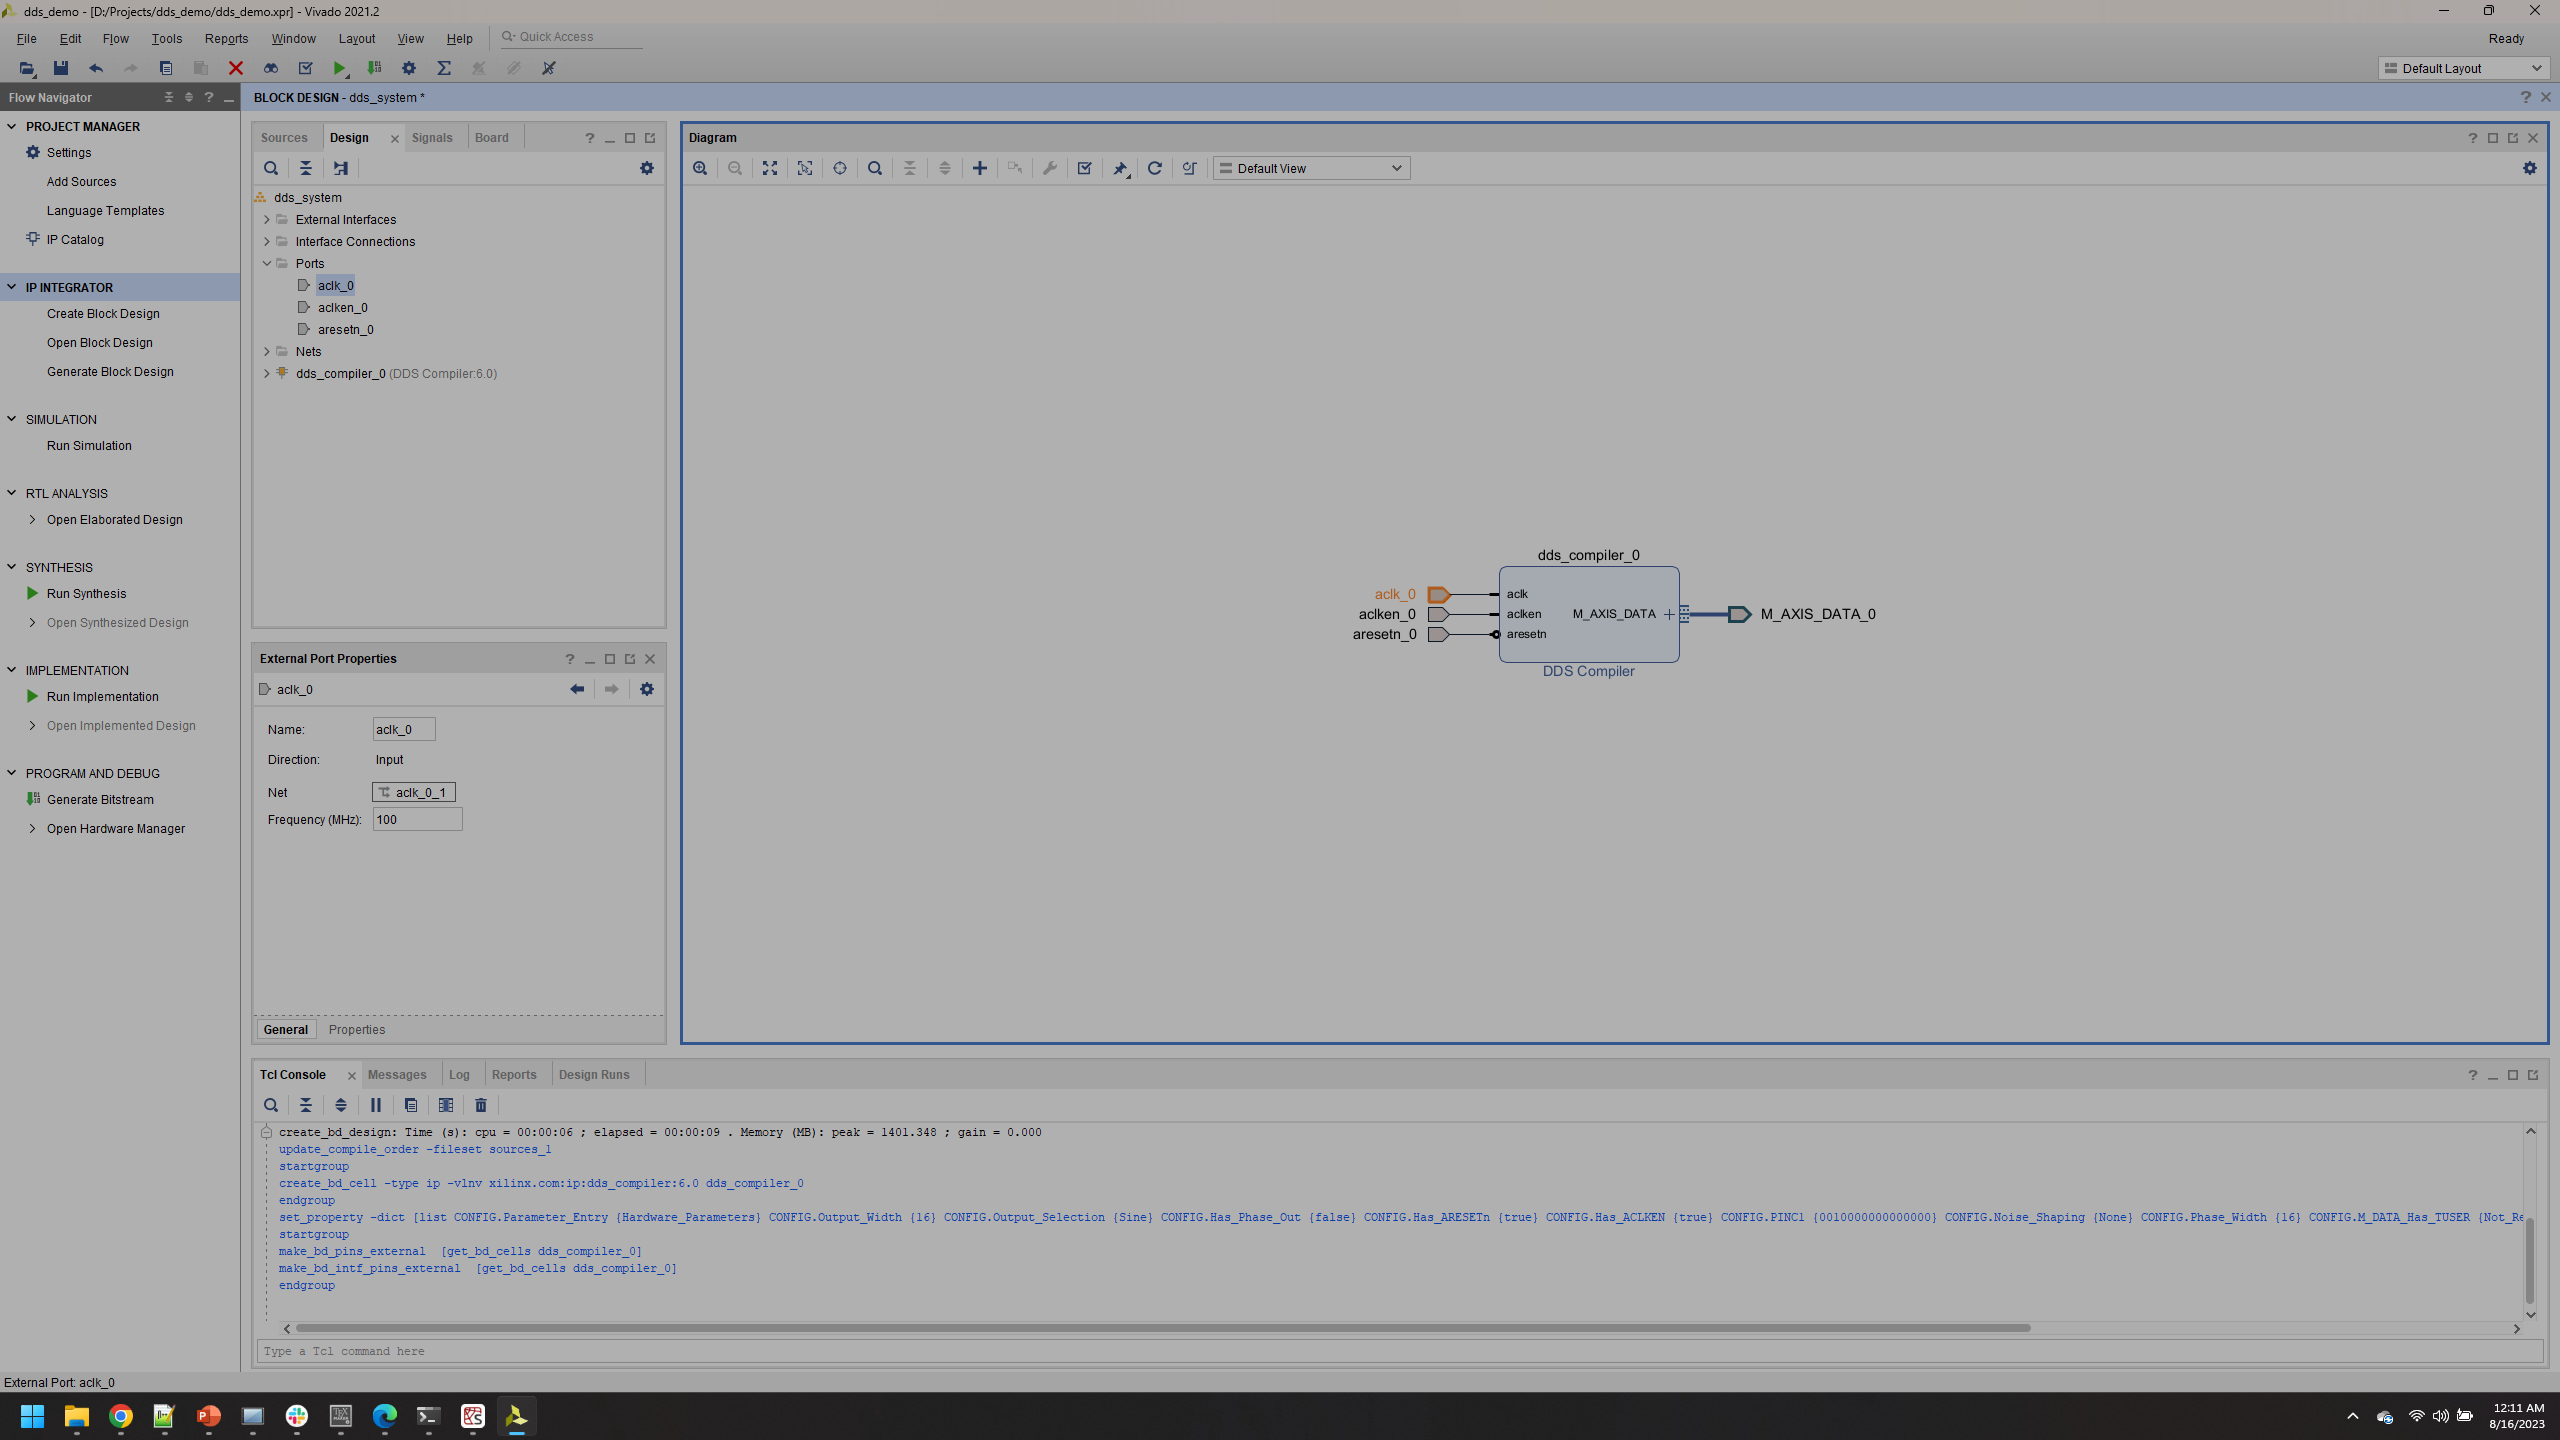Open the Reports menu

pos(226,38)
